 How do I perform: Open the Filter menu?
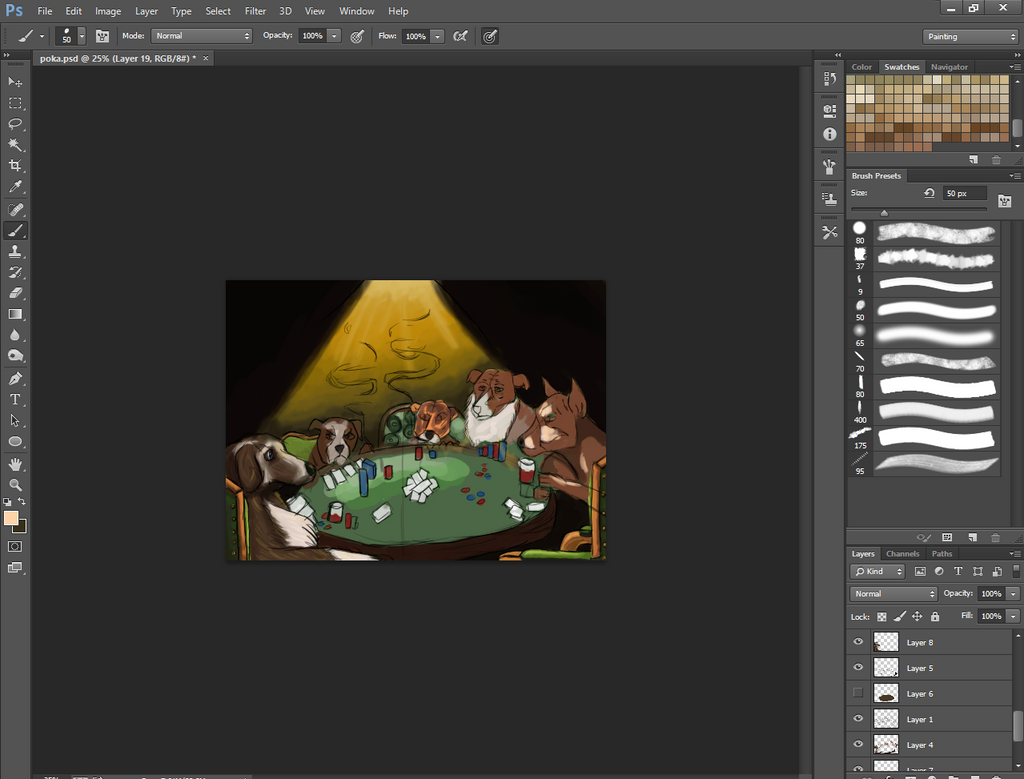click(255, 11)
